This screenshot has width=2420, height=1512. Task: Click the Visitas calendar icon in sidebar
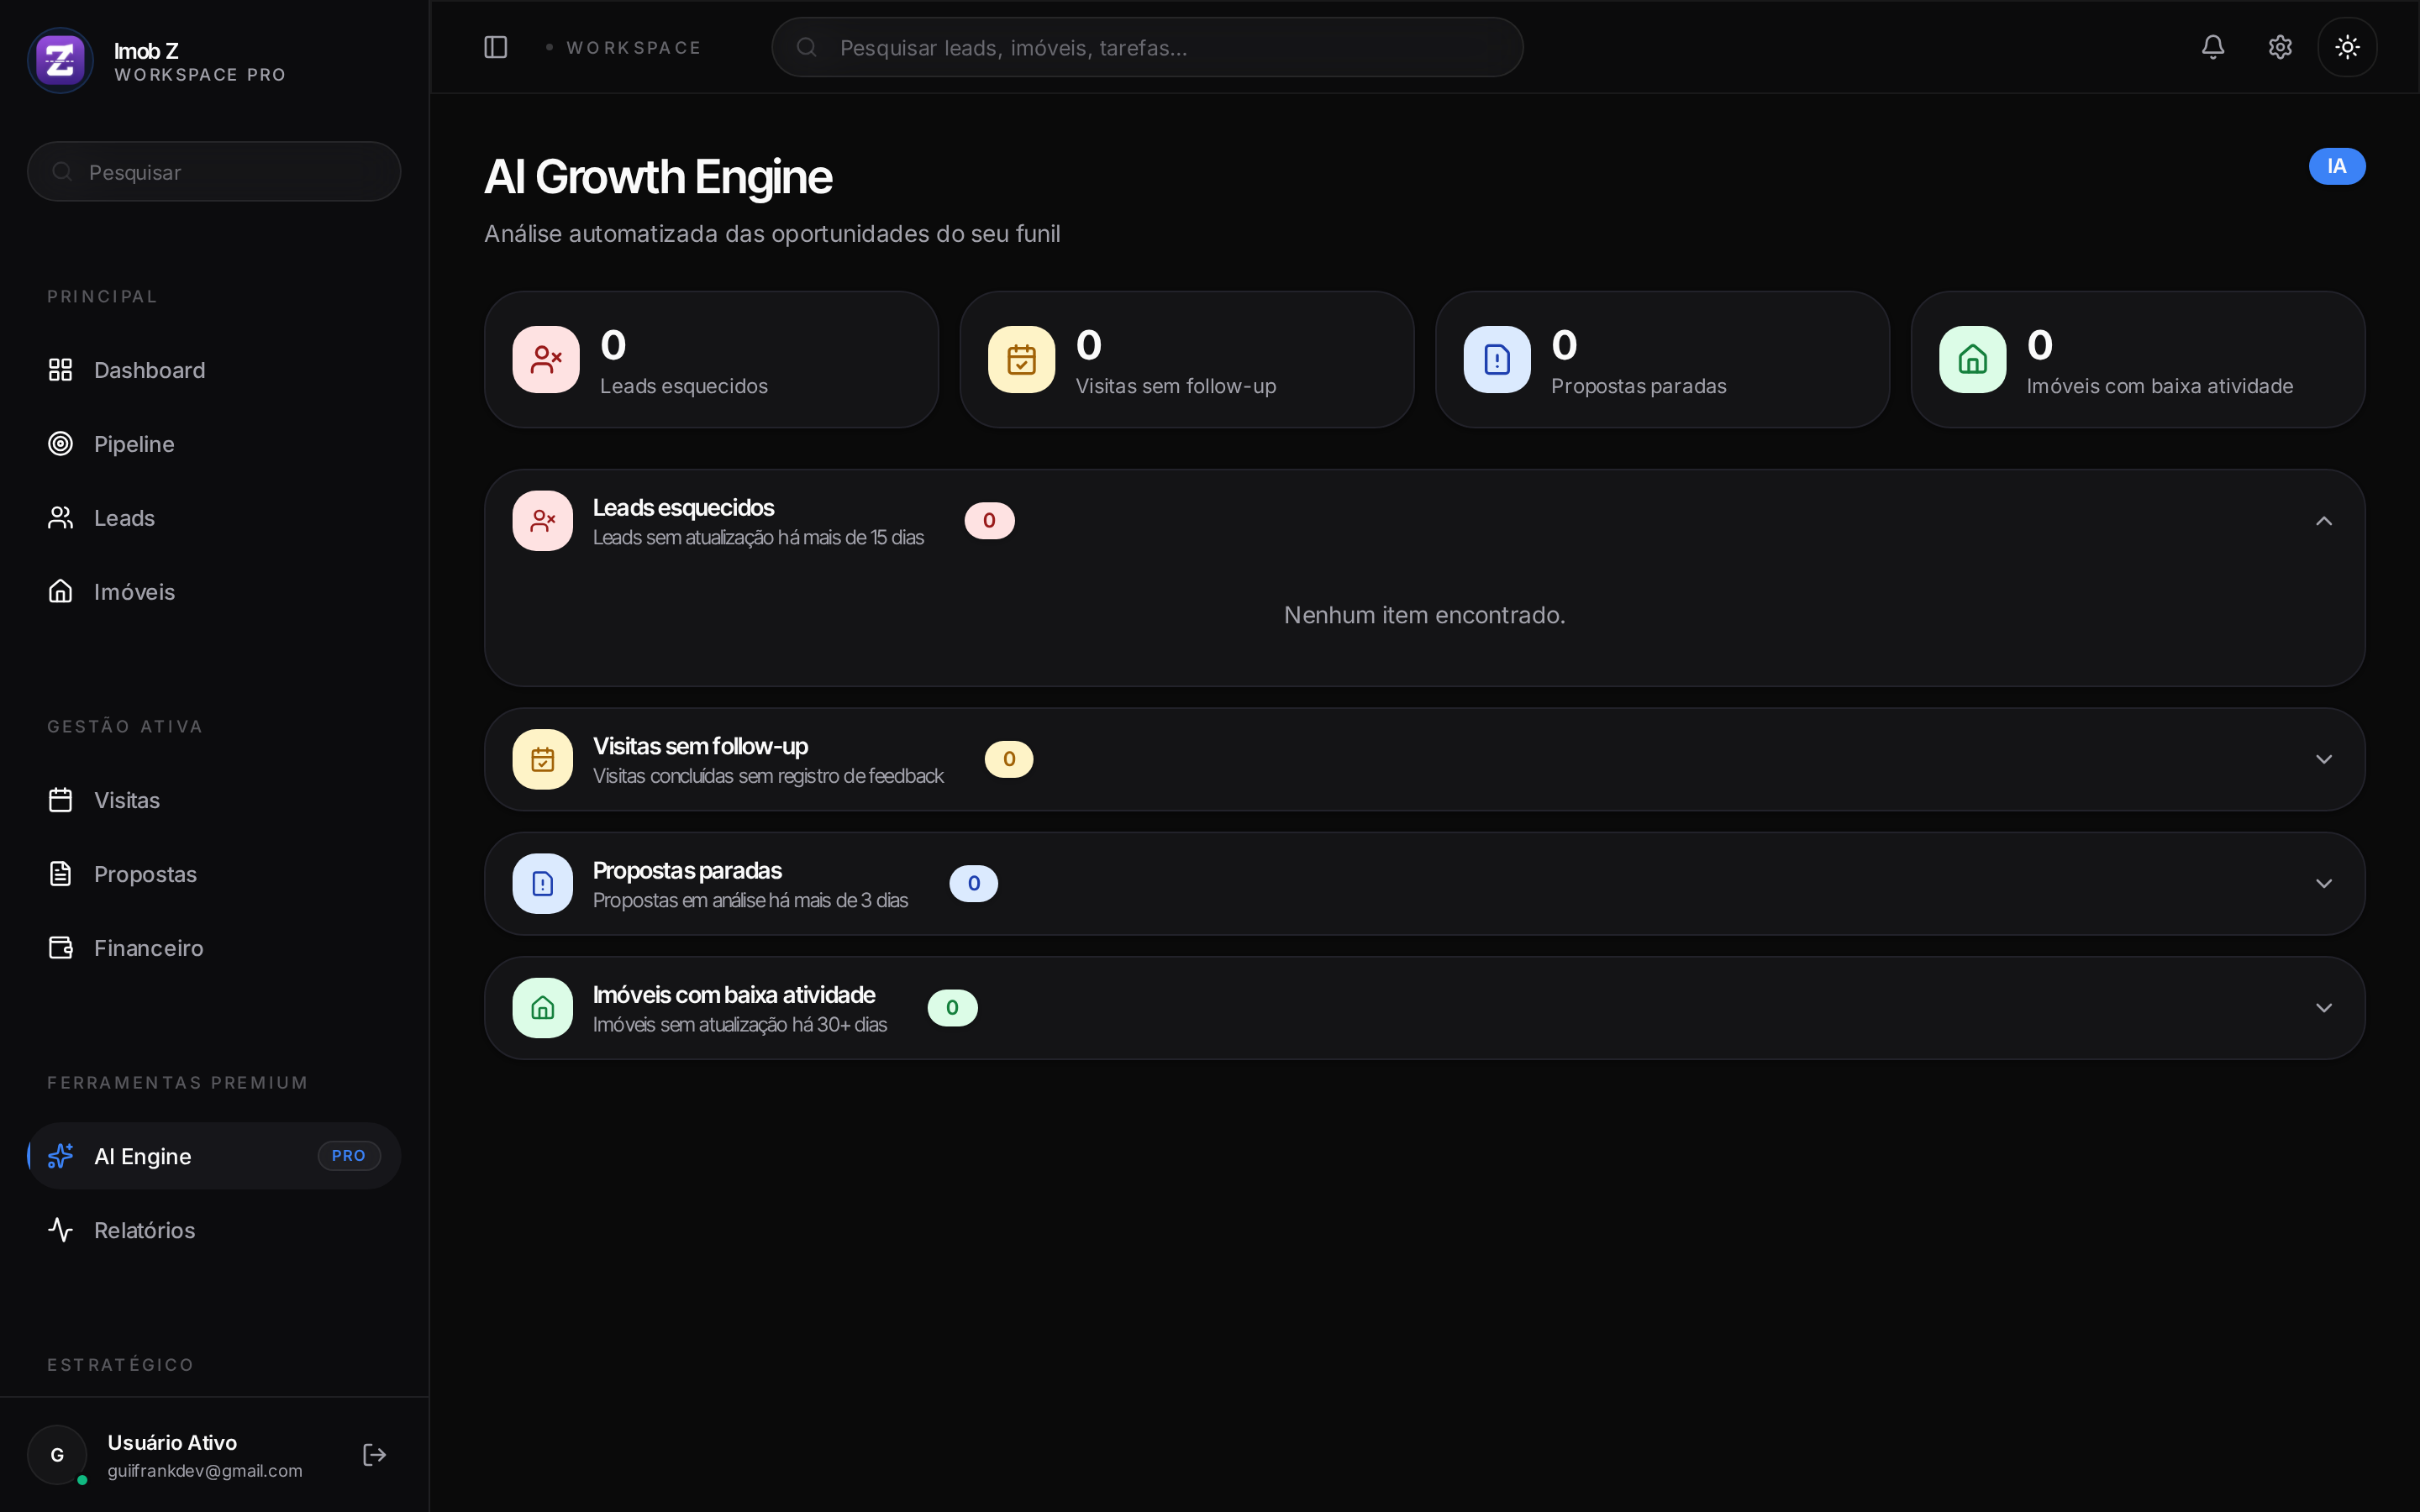point(60,800)
